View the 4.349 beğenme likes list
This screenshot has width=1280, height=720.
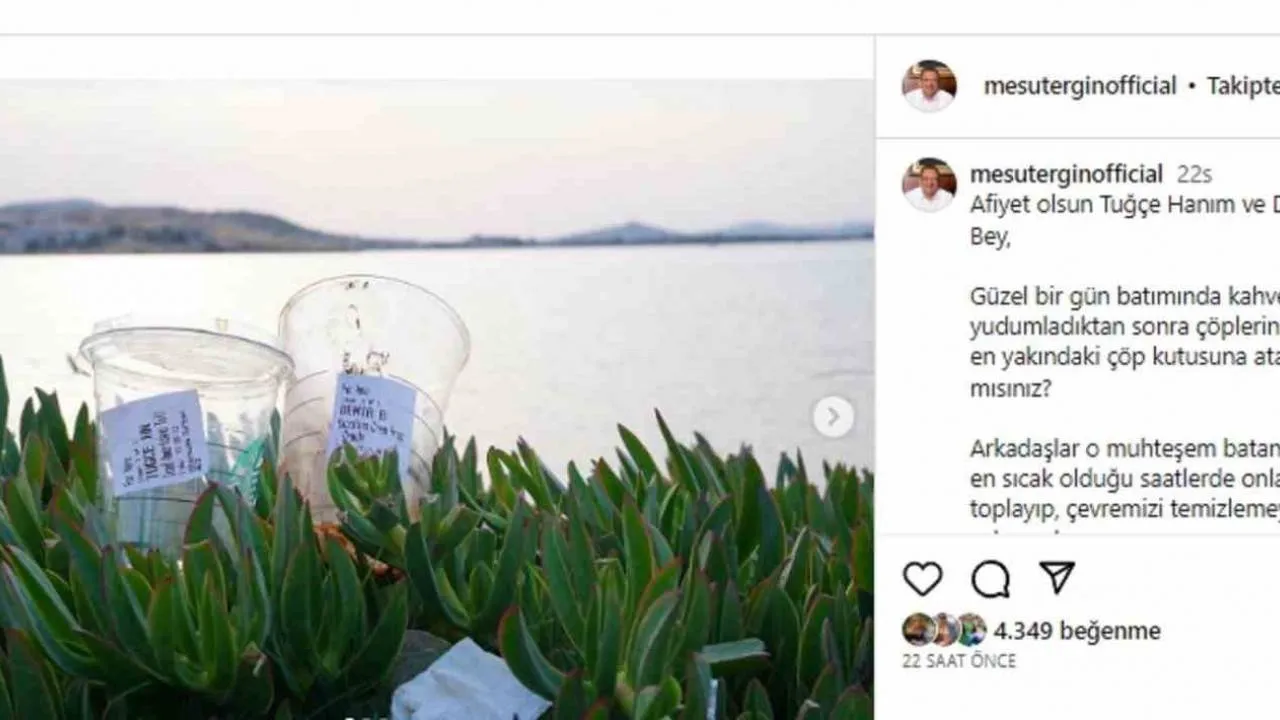[x=1077, y=631]
